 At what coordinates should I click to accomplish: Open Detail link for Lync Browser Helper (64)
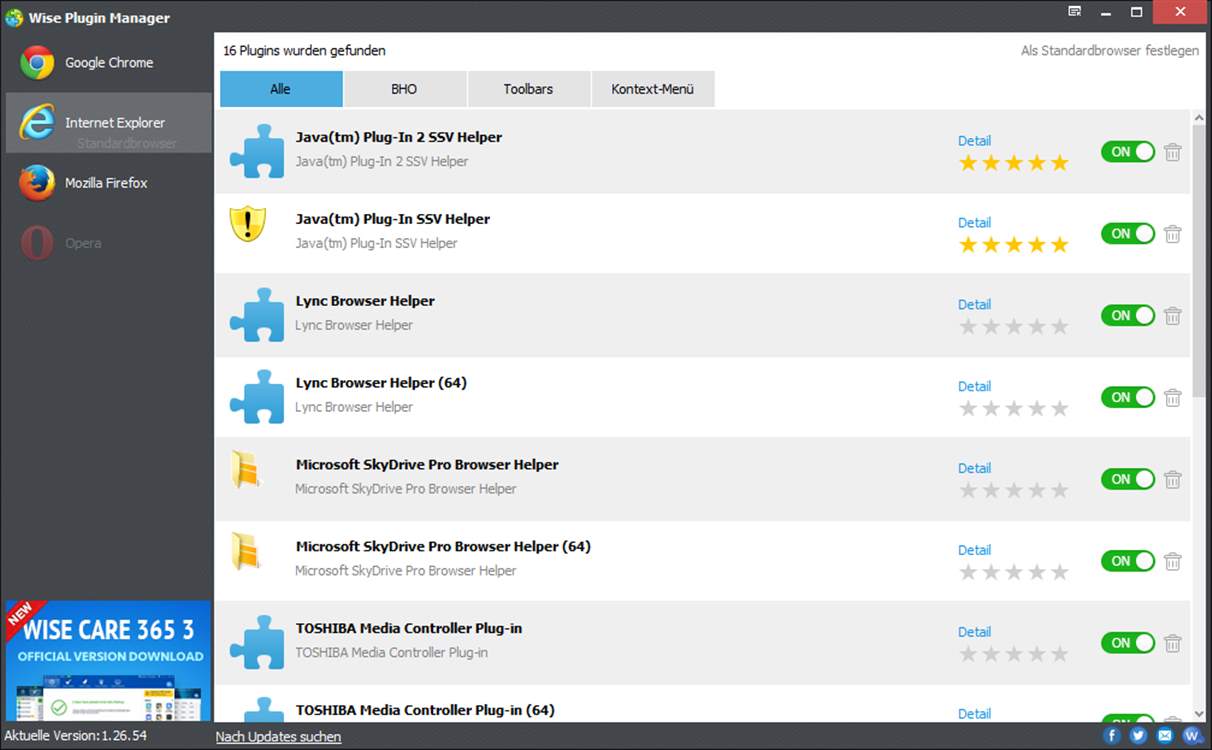coord(974,387)
